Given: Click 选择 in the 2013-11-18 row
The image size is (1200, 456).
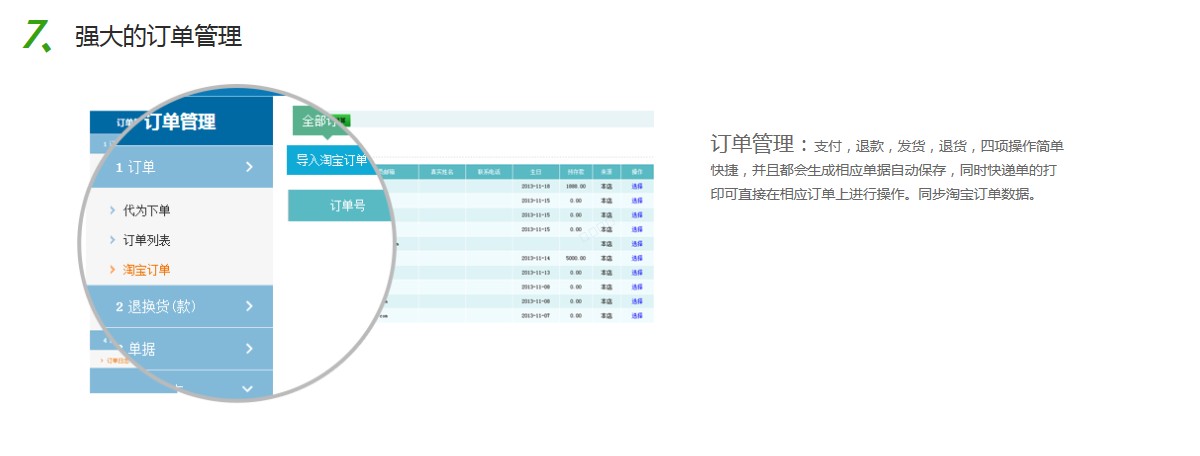Looking at the screenshot, I should pyautogui.click(x=637, y=186).
